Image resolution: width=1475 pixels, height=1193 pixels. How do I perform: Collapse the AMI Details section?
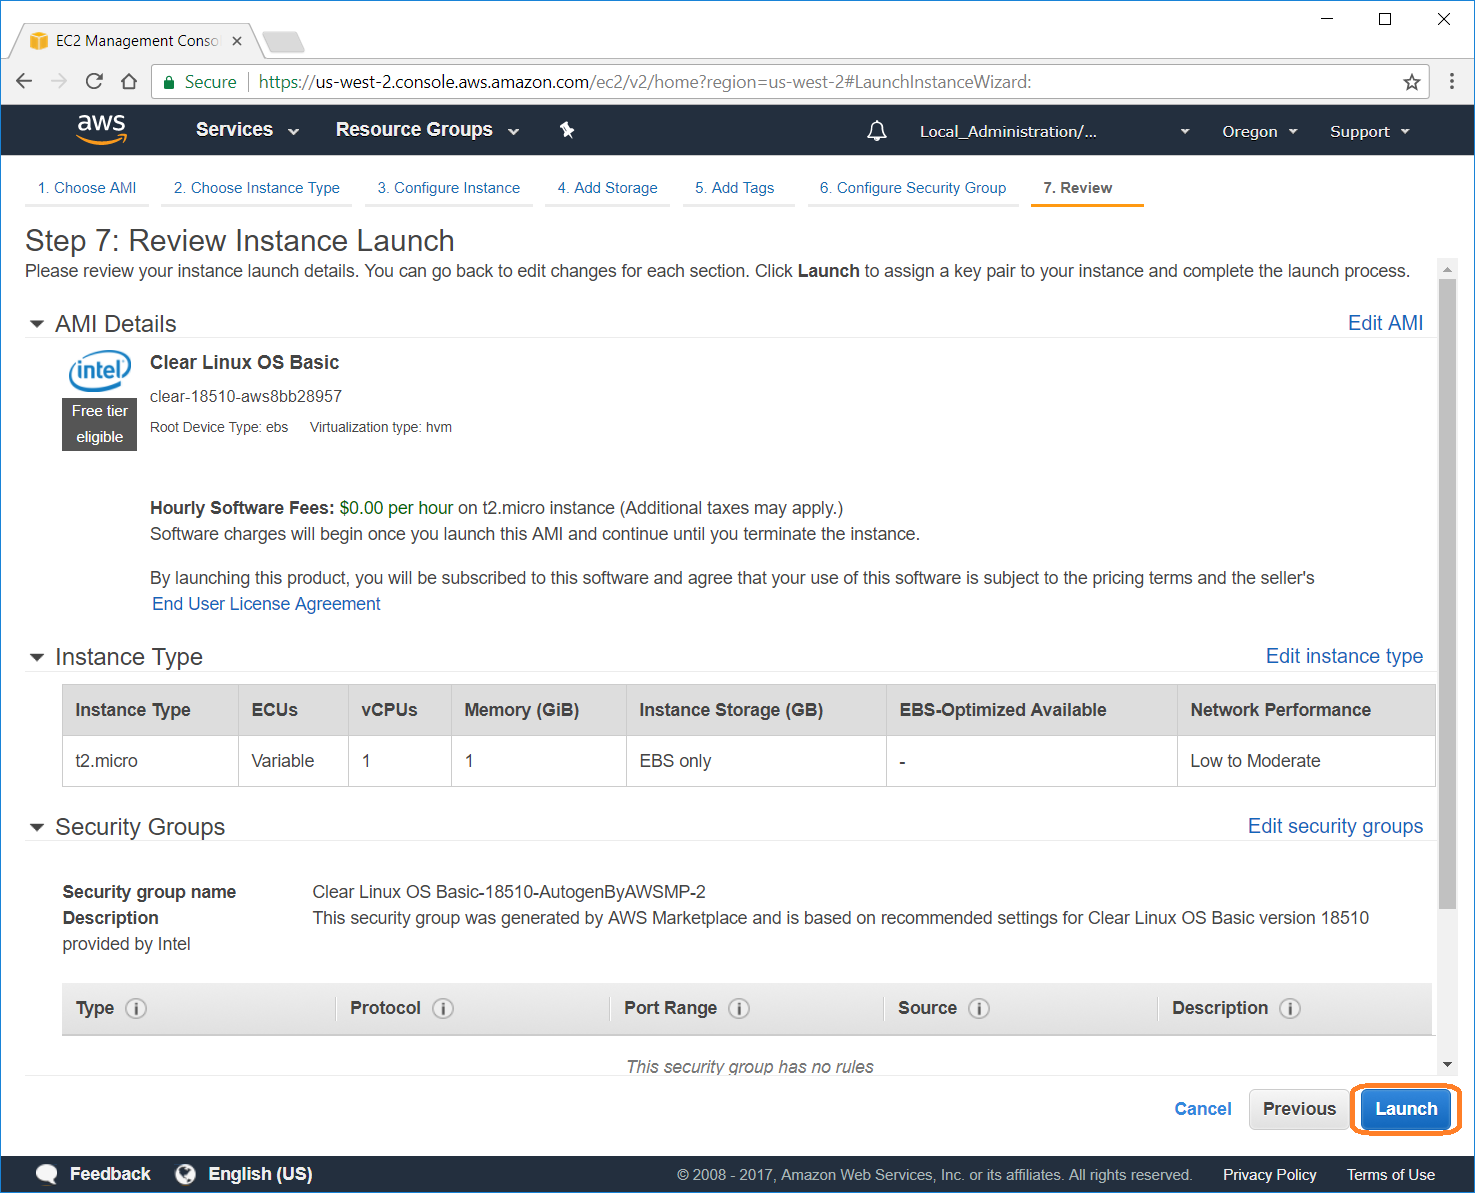pyautogui.click(x=37, y=324)
